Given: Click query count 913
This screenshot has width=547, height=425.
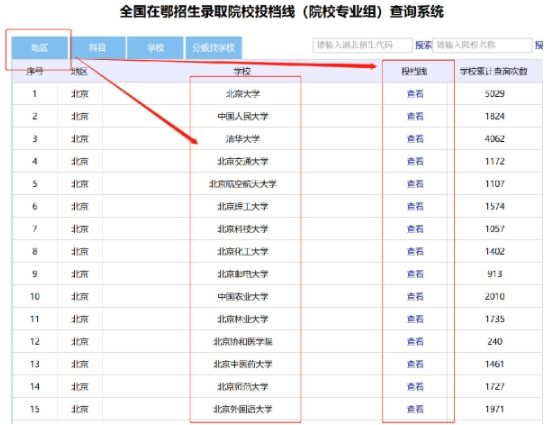Looking at the screenshot, I should pos(495,274).
